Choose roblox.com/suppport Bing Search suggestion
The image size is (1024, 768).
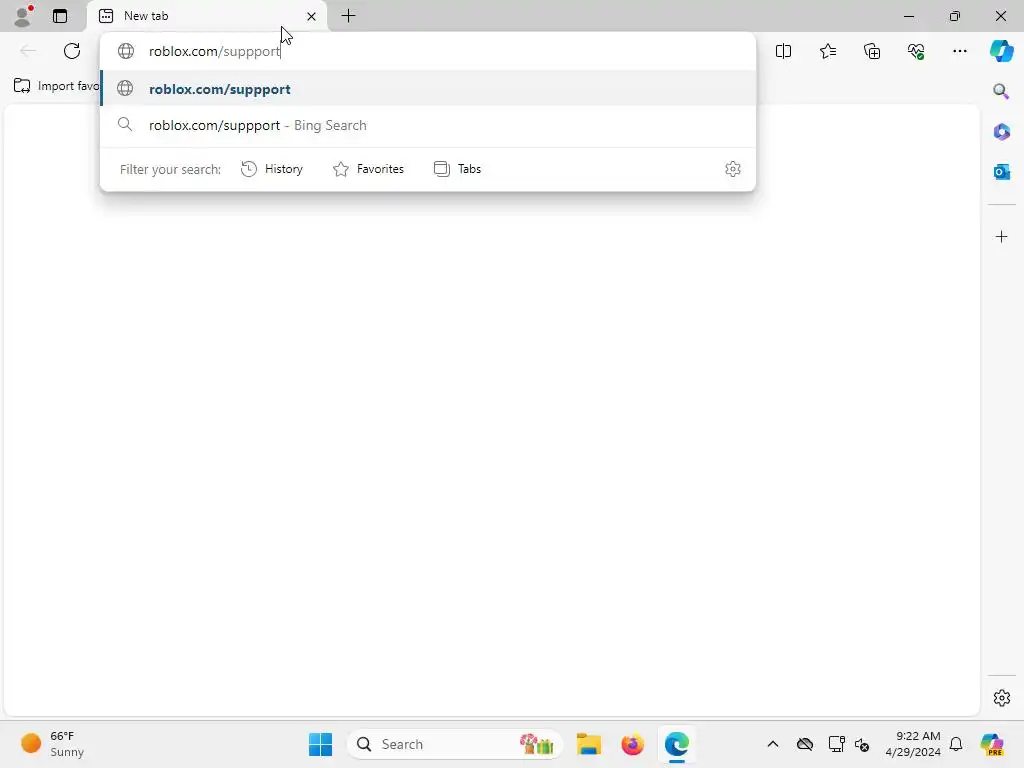pyautogui.click(x=428, y=125)
